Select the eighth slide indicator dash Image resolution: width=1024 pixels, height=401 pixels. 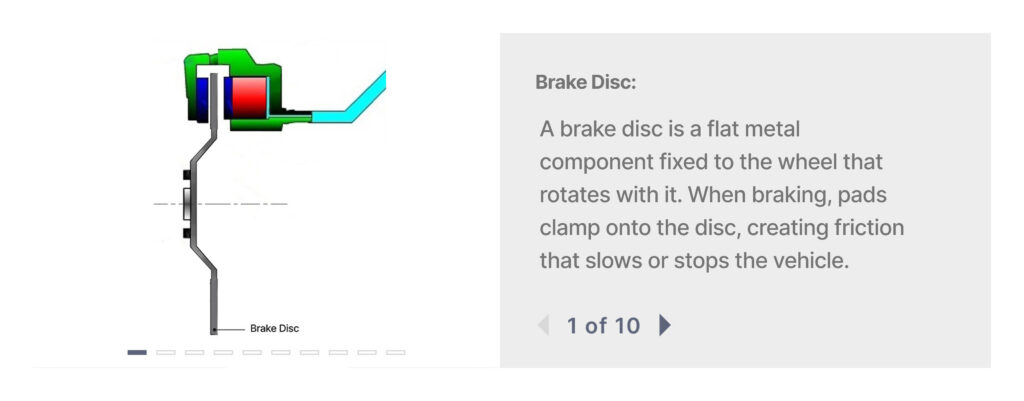338,352
